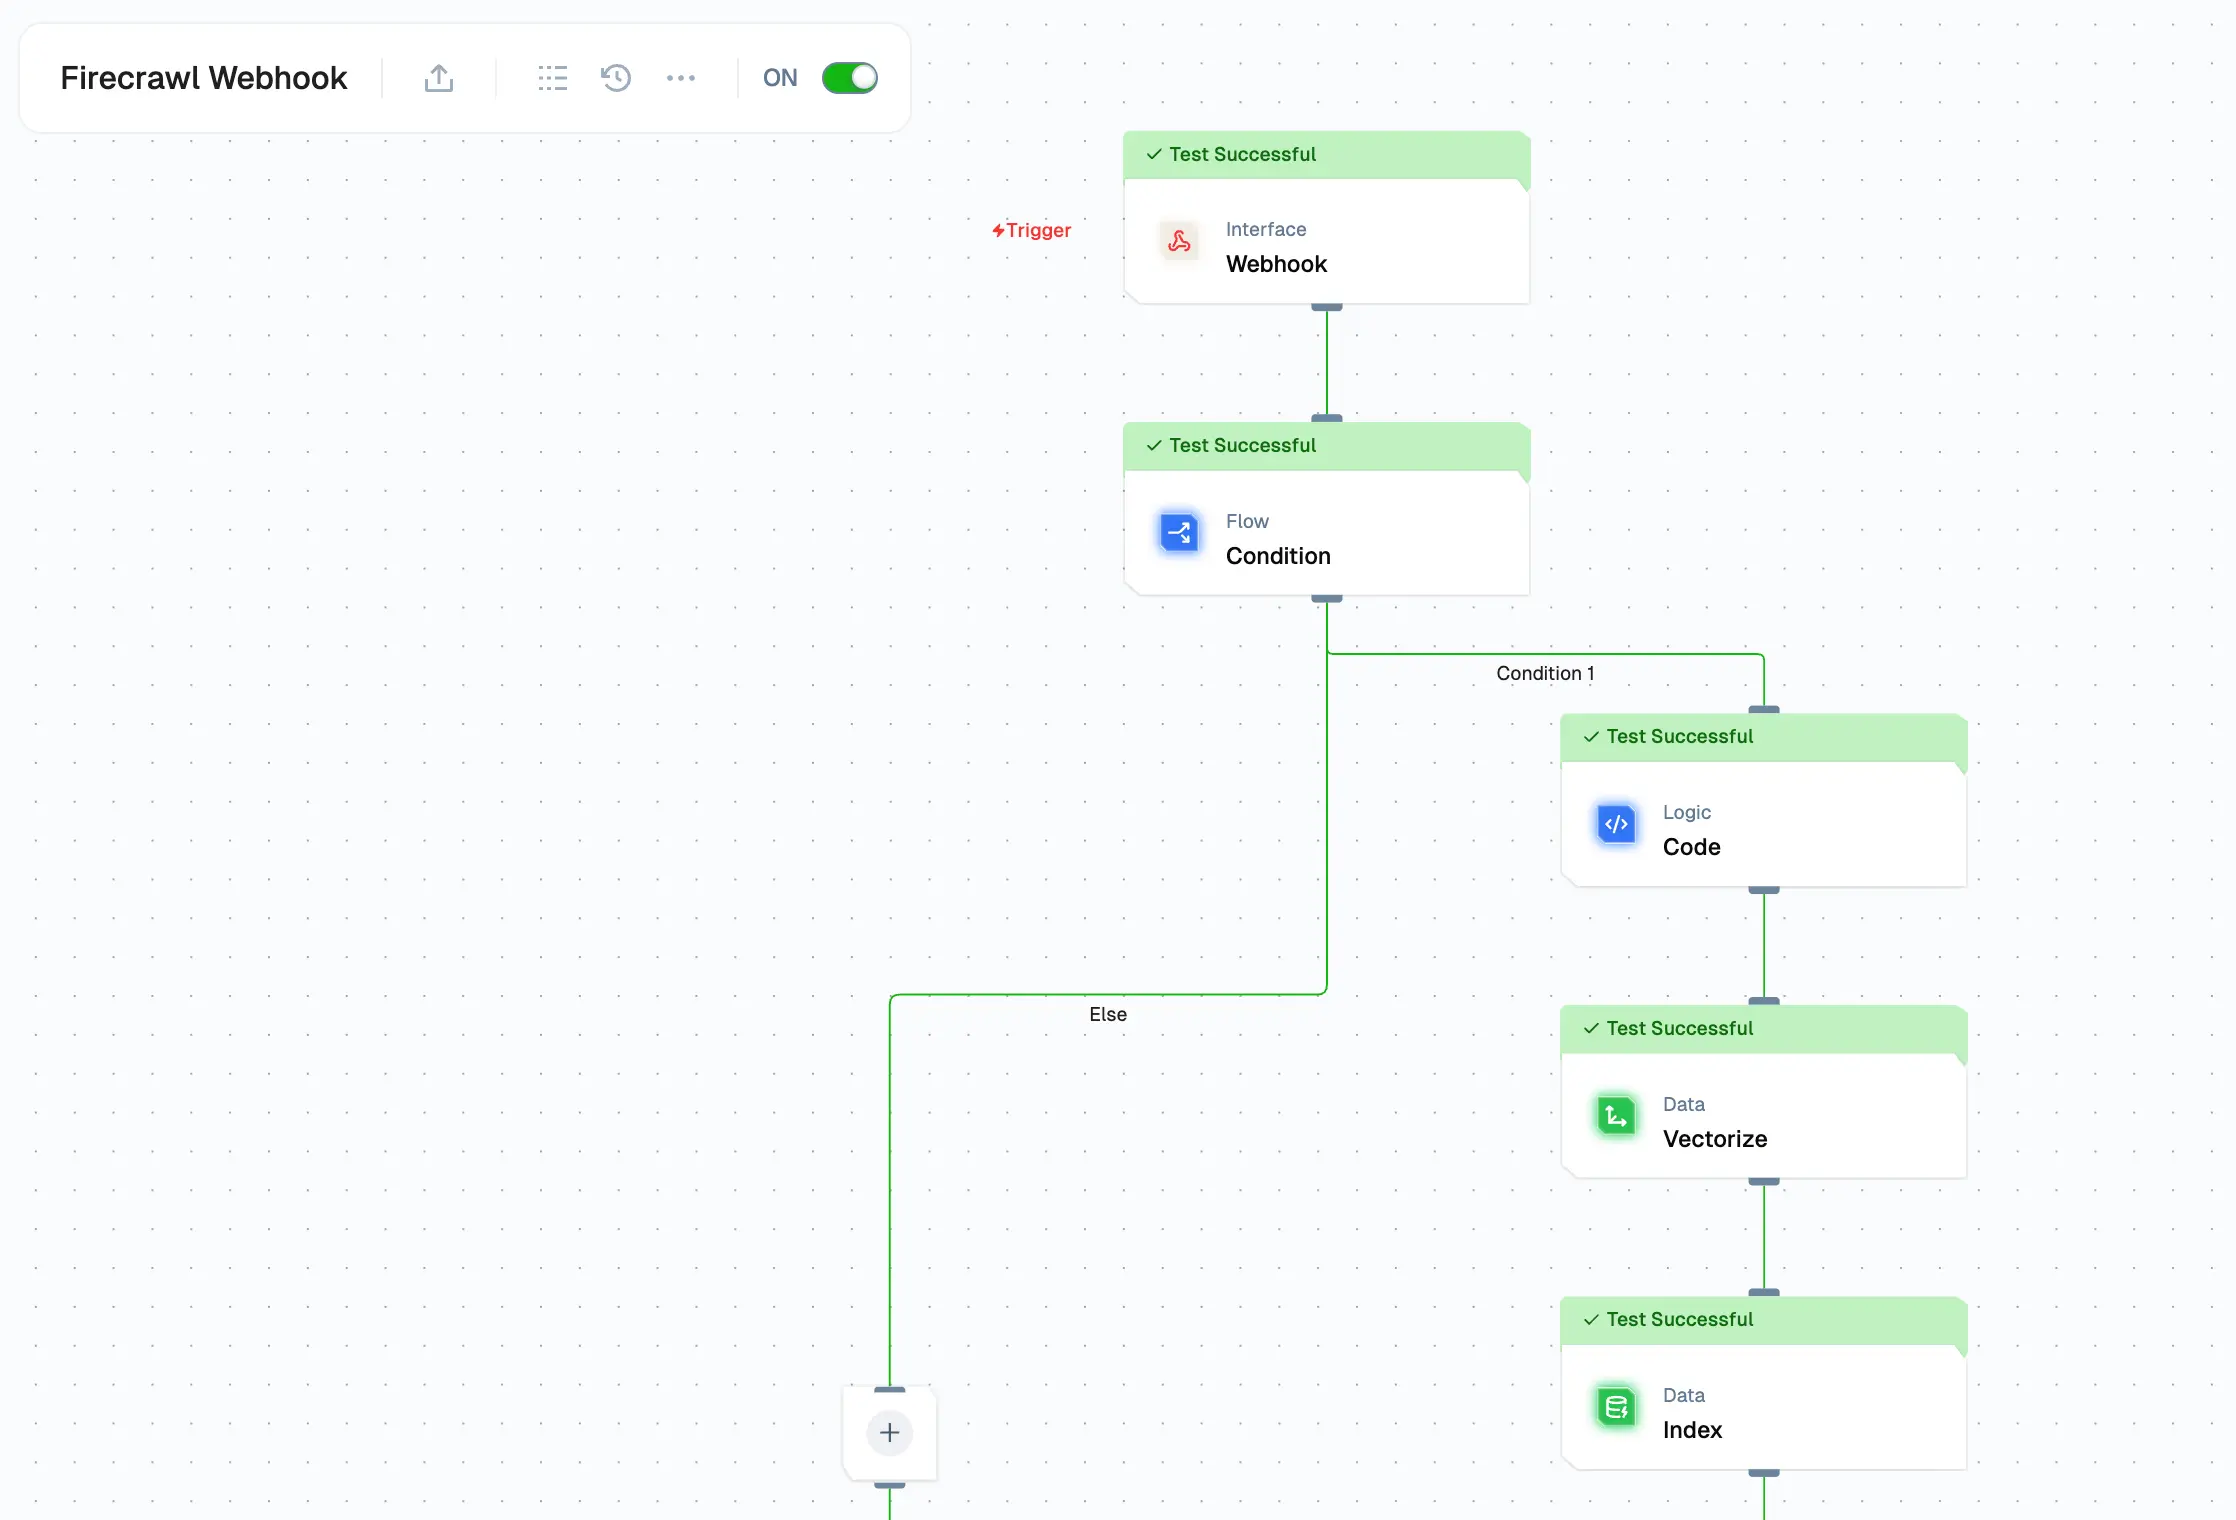This screenshot has width=2236, height=1520.
Task: Click the red Webhook node icon
Action: 1180,241
